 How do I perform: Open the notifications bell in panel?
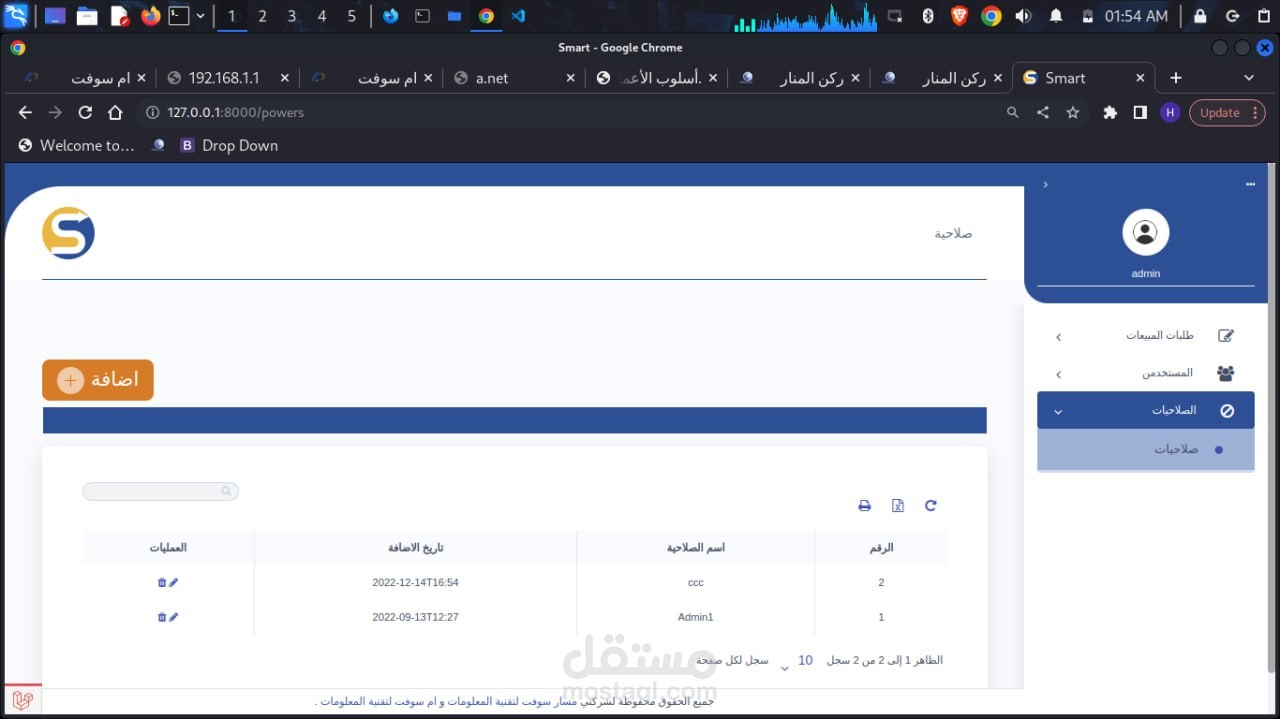[1056, 16]
